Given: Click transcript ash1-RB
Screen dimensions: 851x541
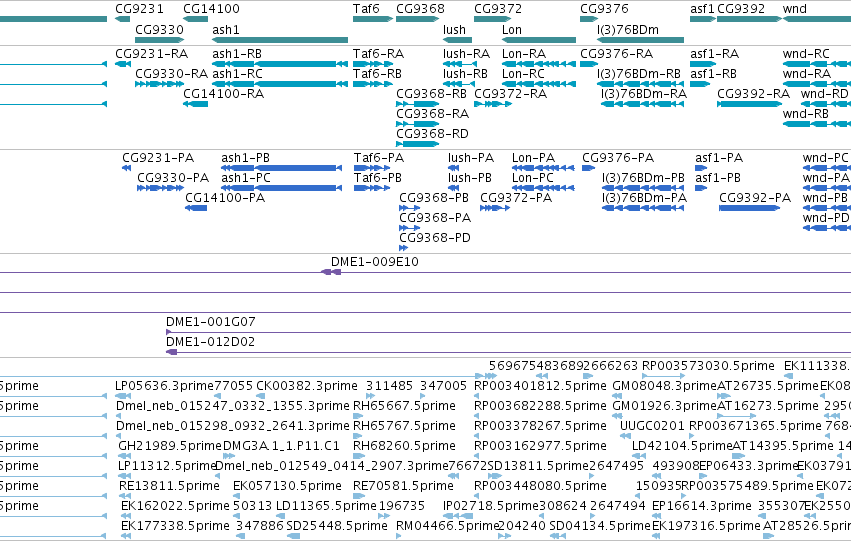Looking at the screenshot, I should [237, 54].
